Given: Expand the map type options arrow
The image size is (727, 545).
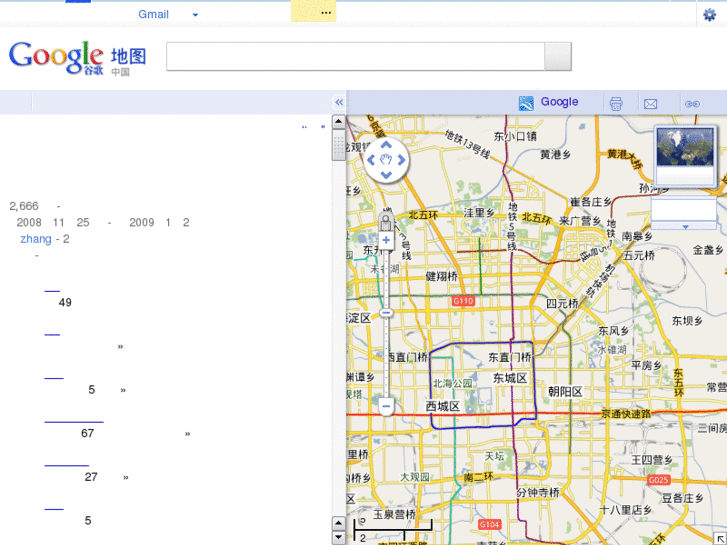Looking at the screenshot, I should tap(685, 226).
